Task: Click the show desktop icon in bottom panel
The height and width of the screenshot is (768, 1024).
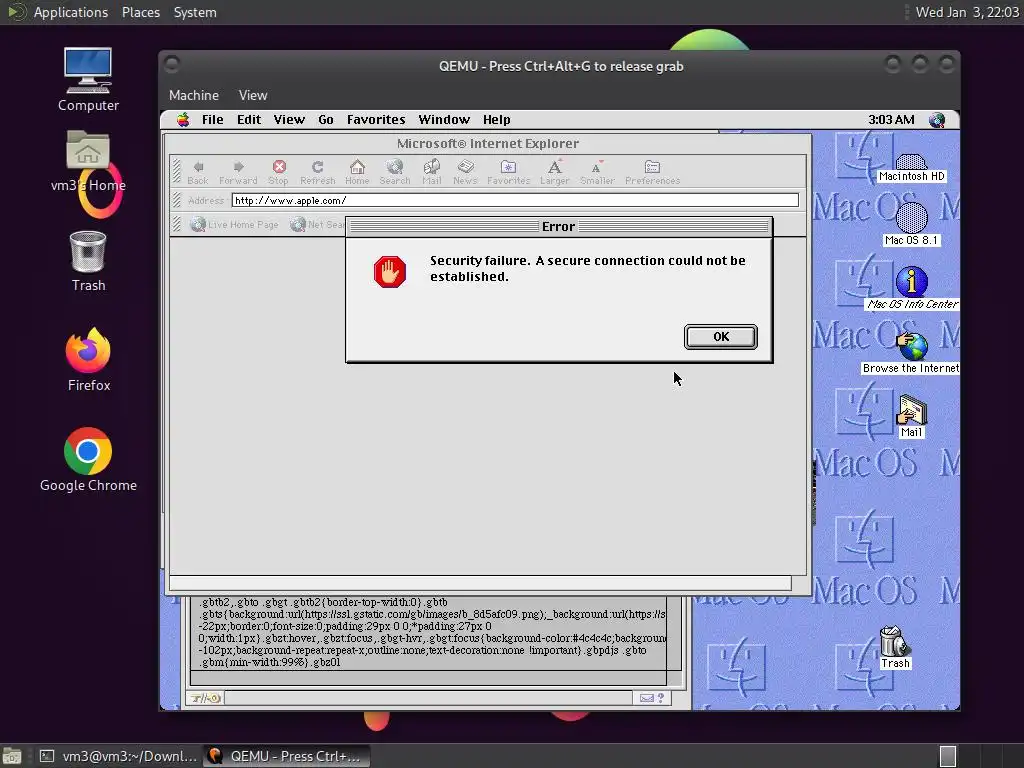Action: click(x=12, y=756)
